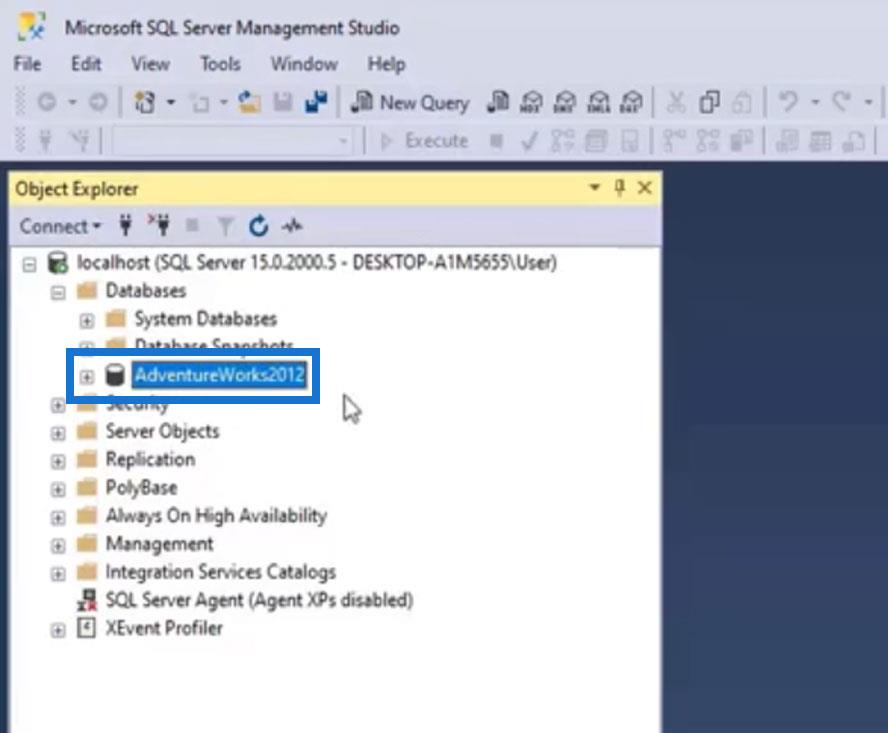Viewport: 888px width, 733px height.
Task: Expand the PolyBase folder
Action: point(58,489)
